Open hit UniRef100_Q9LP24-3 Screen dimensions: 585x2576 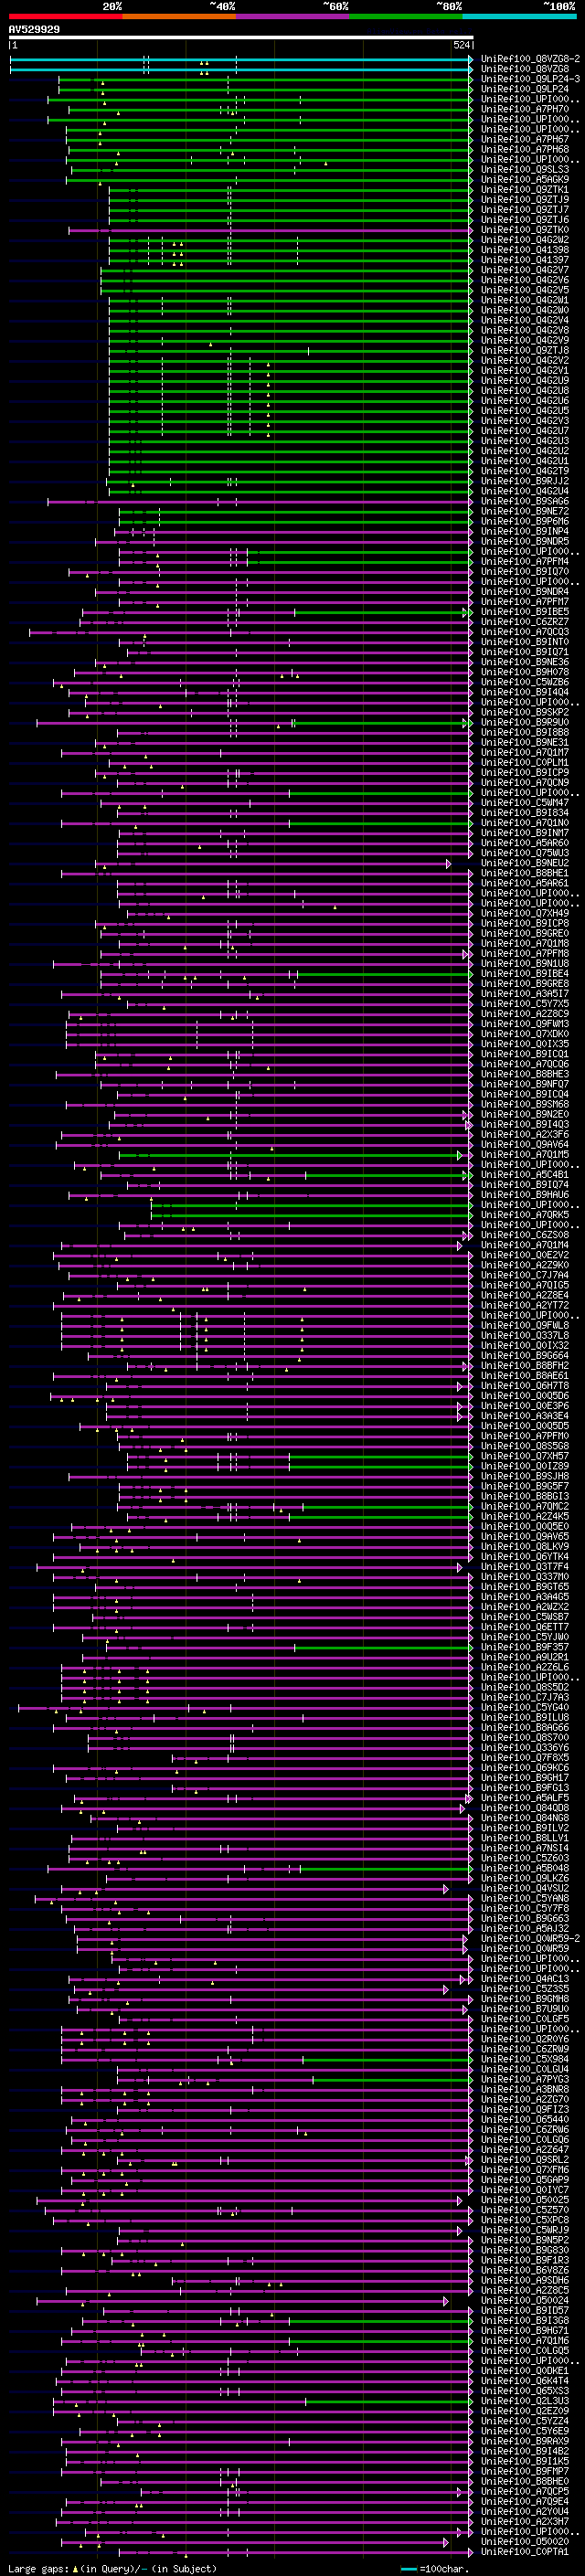click(x=530, y=79)
